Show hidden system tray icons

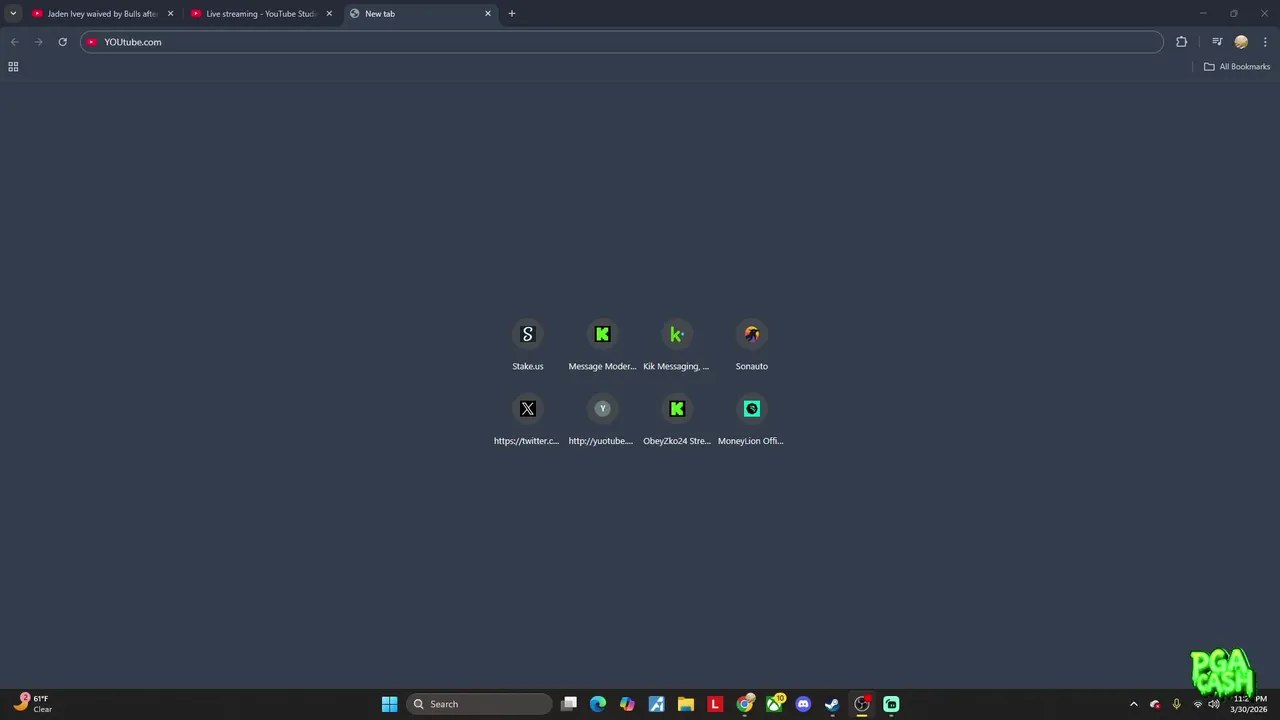1133,704
